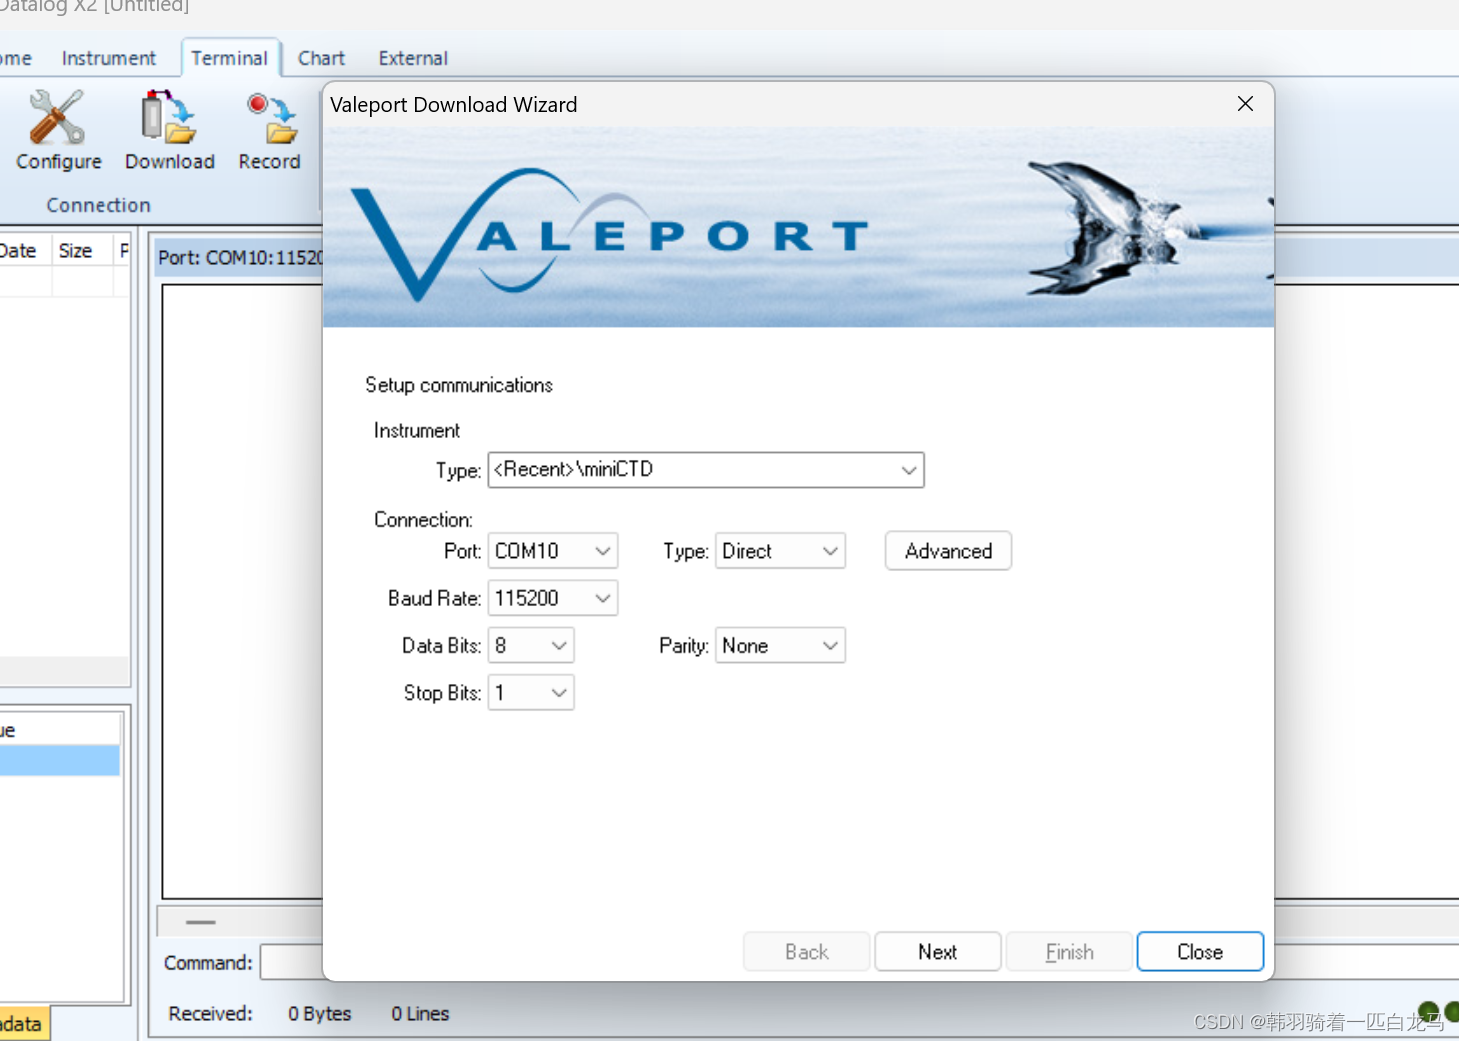Go to the External ribbon tab
The height and width of the screenshot is (1041, 1459).
pyautogui.click(x=412, y=58)
